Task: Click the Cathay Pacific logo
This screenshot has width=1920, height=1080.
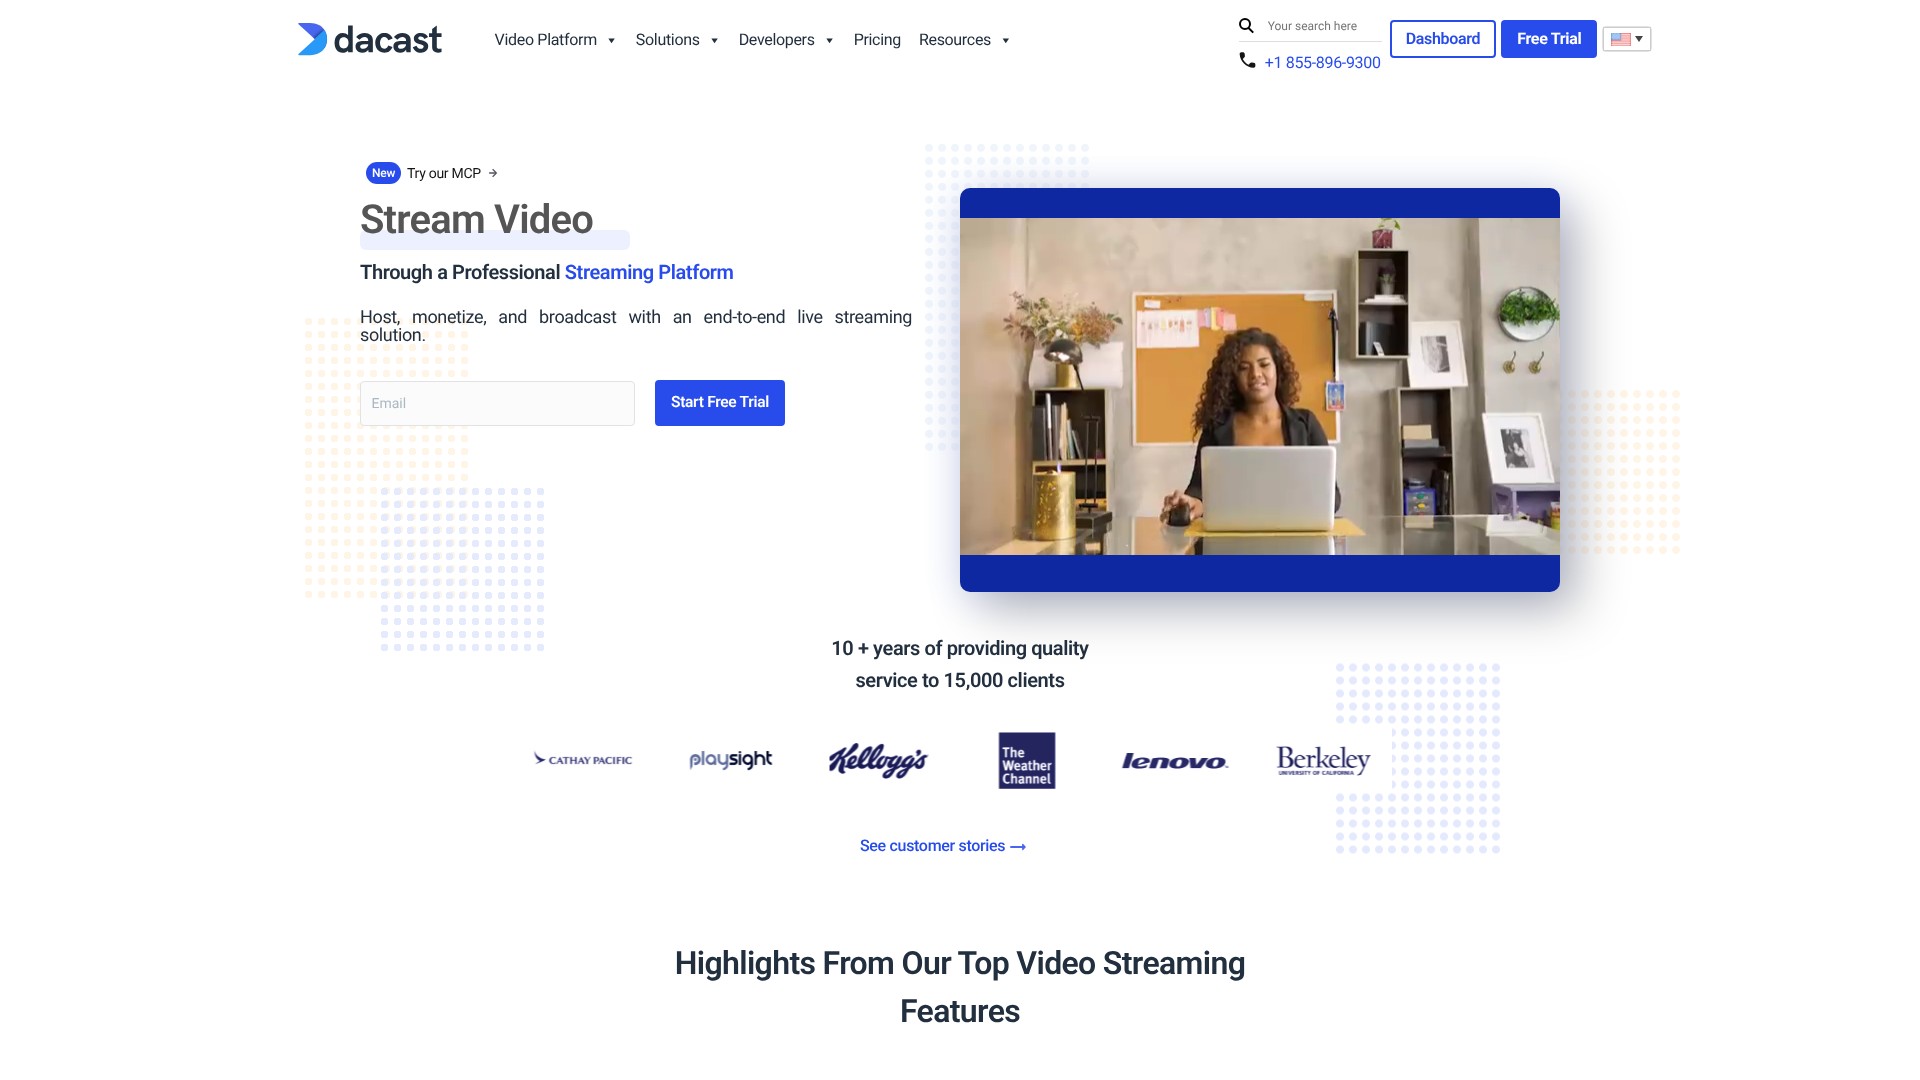Action: click(583, 760)
